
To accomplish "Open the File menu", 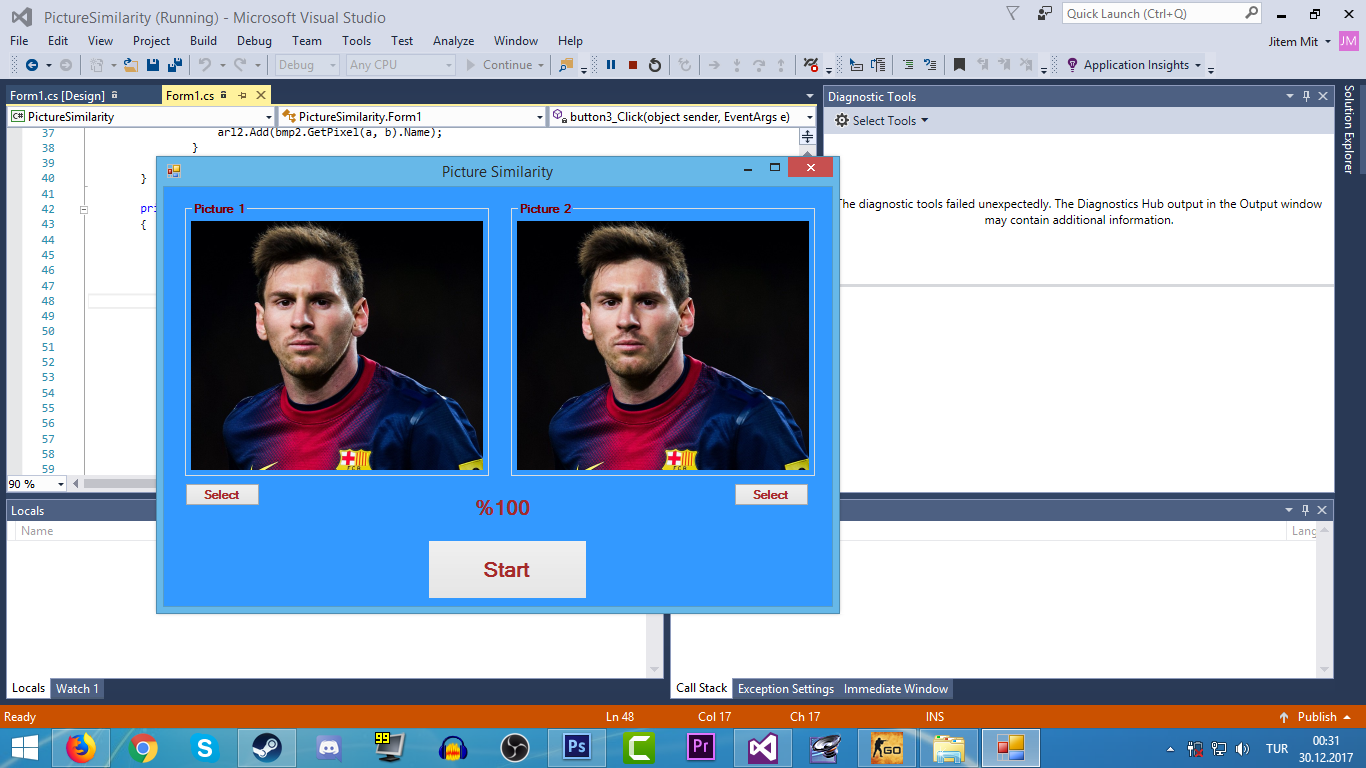I will [x=19, y=41].
